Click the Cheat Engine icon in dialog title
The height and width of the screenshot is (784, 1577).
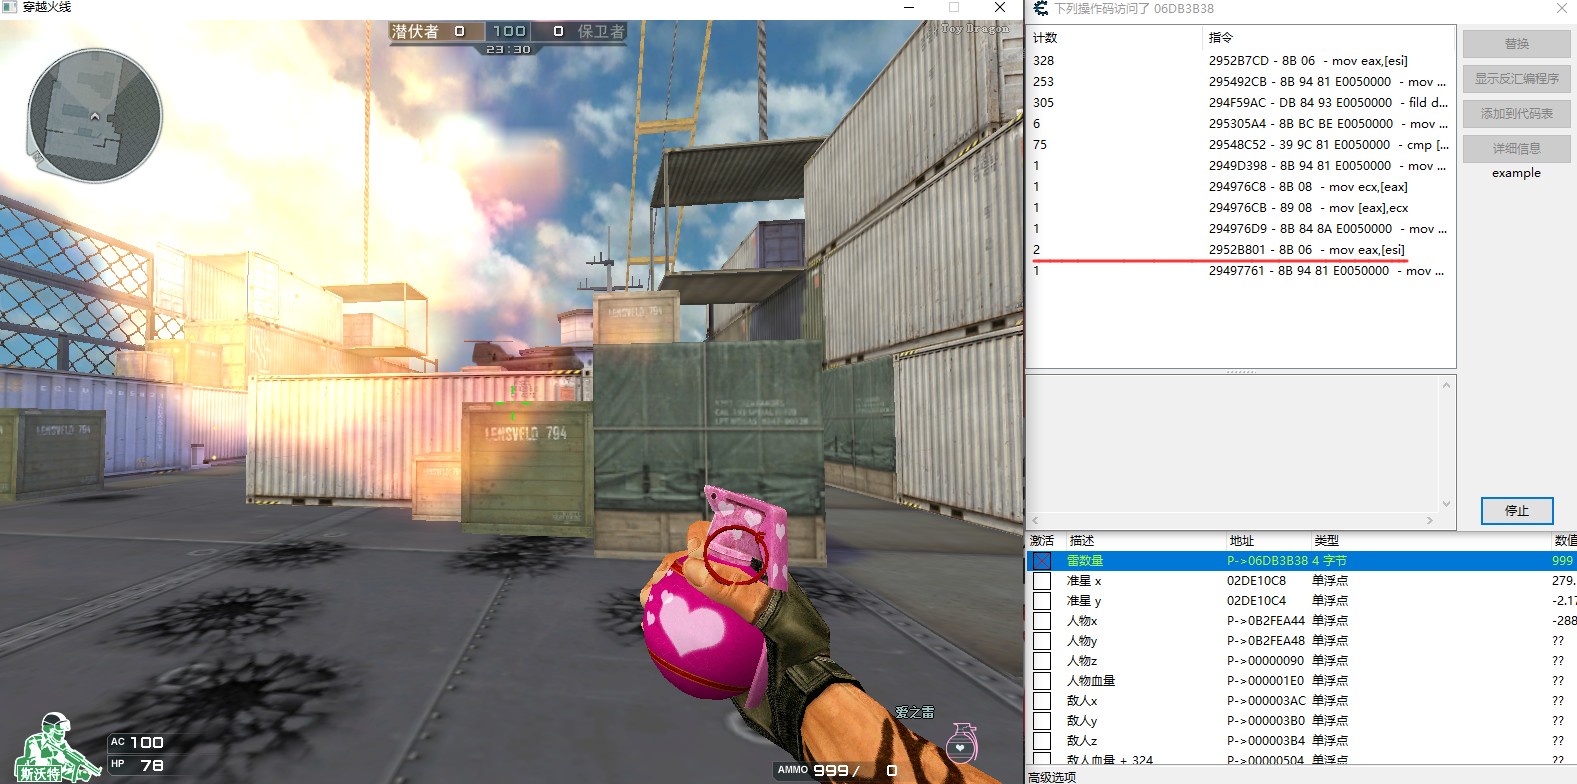[x=1040, y=8]
